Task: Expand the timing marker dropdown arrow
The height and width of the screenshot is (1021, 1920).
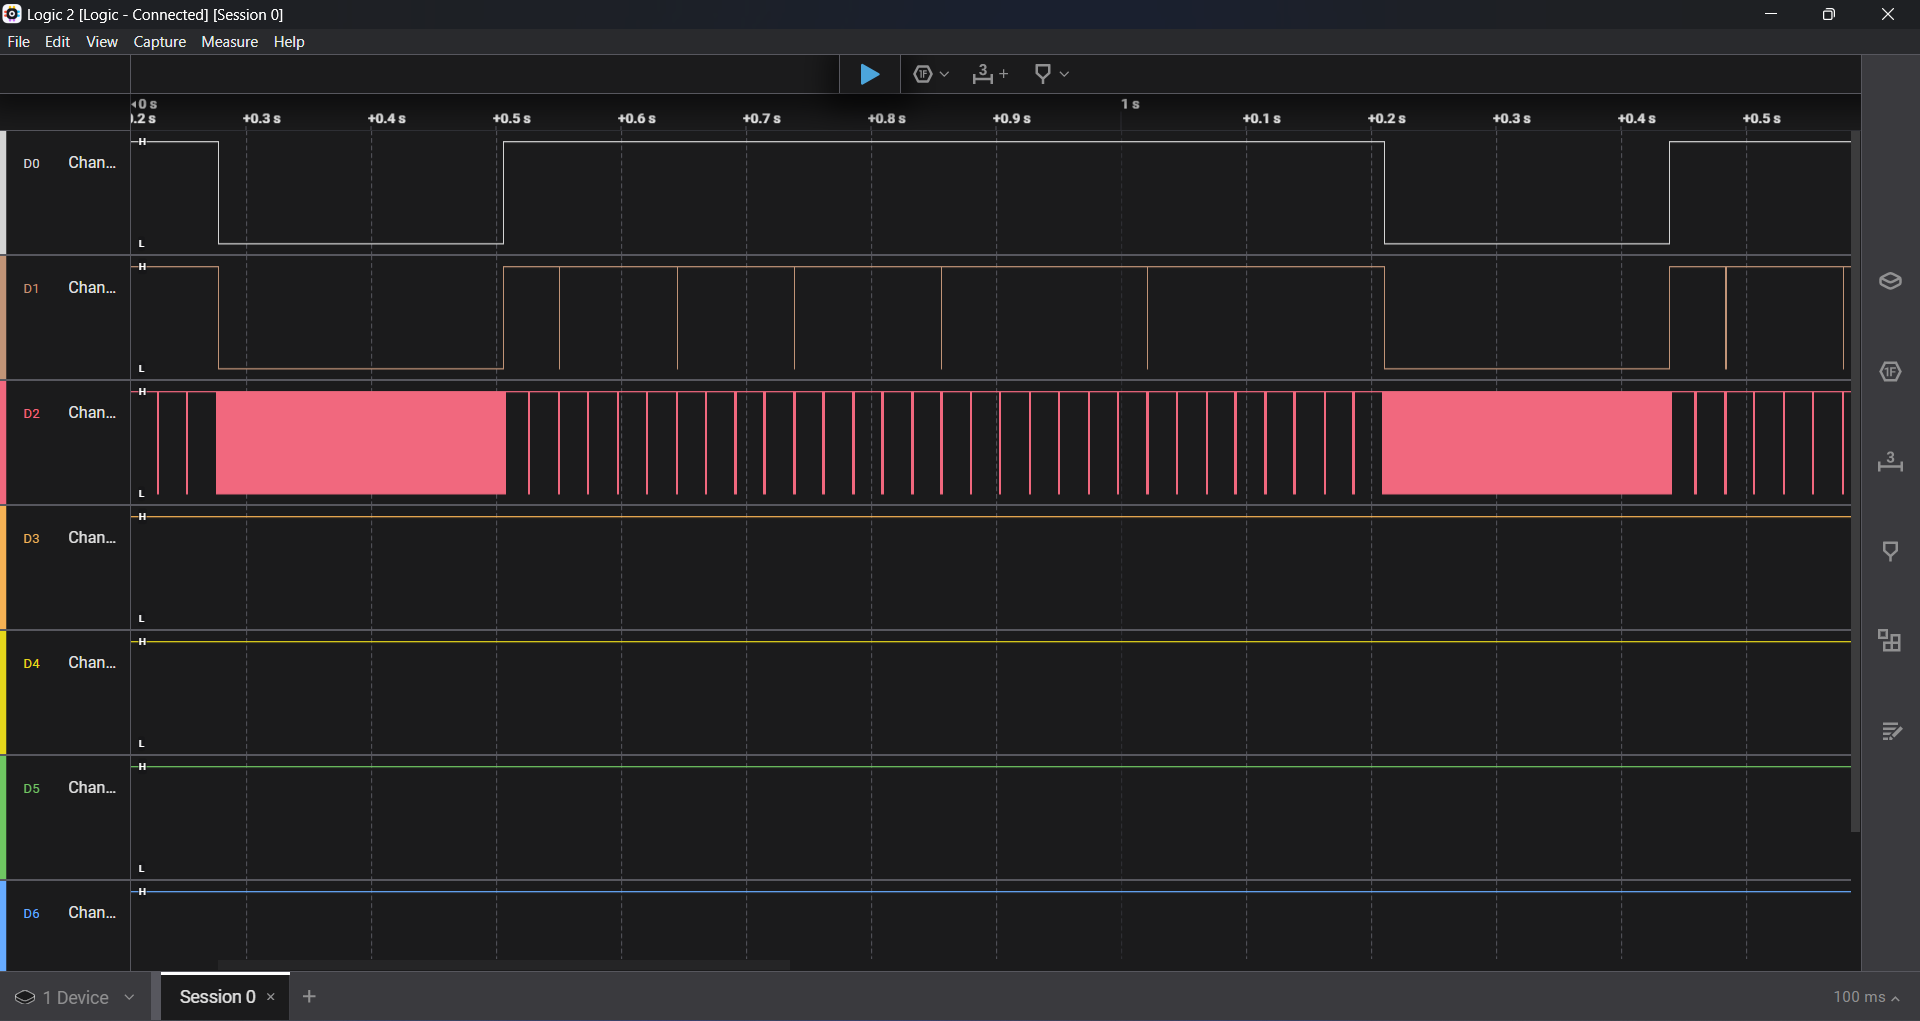Action: (1064, 74)
